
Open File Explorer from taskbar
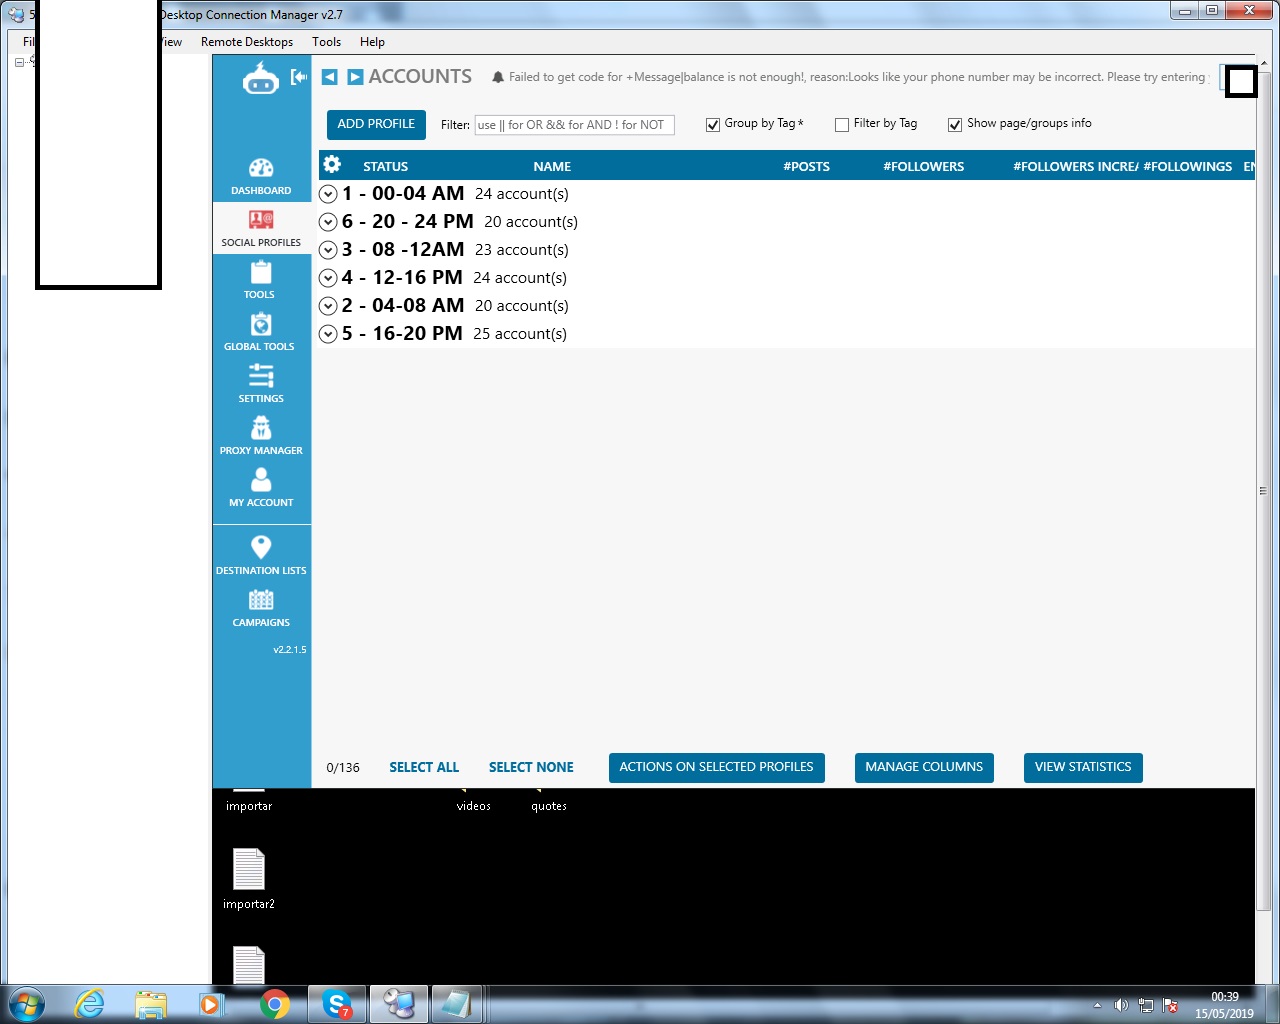click(151, 1004)
